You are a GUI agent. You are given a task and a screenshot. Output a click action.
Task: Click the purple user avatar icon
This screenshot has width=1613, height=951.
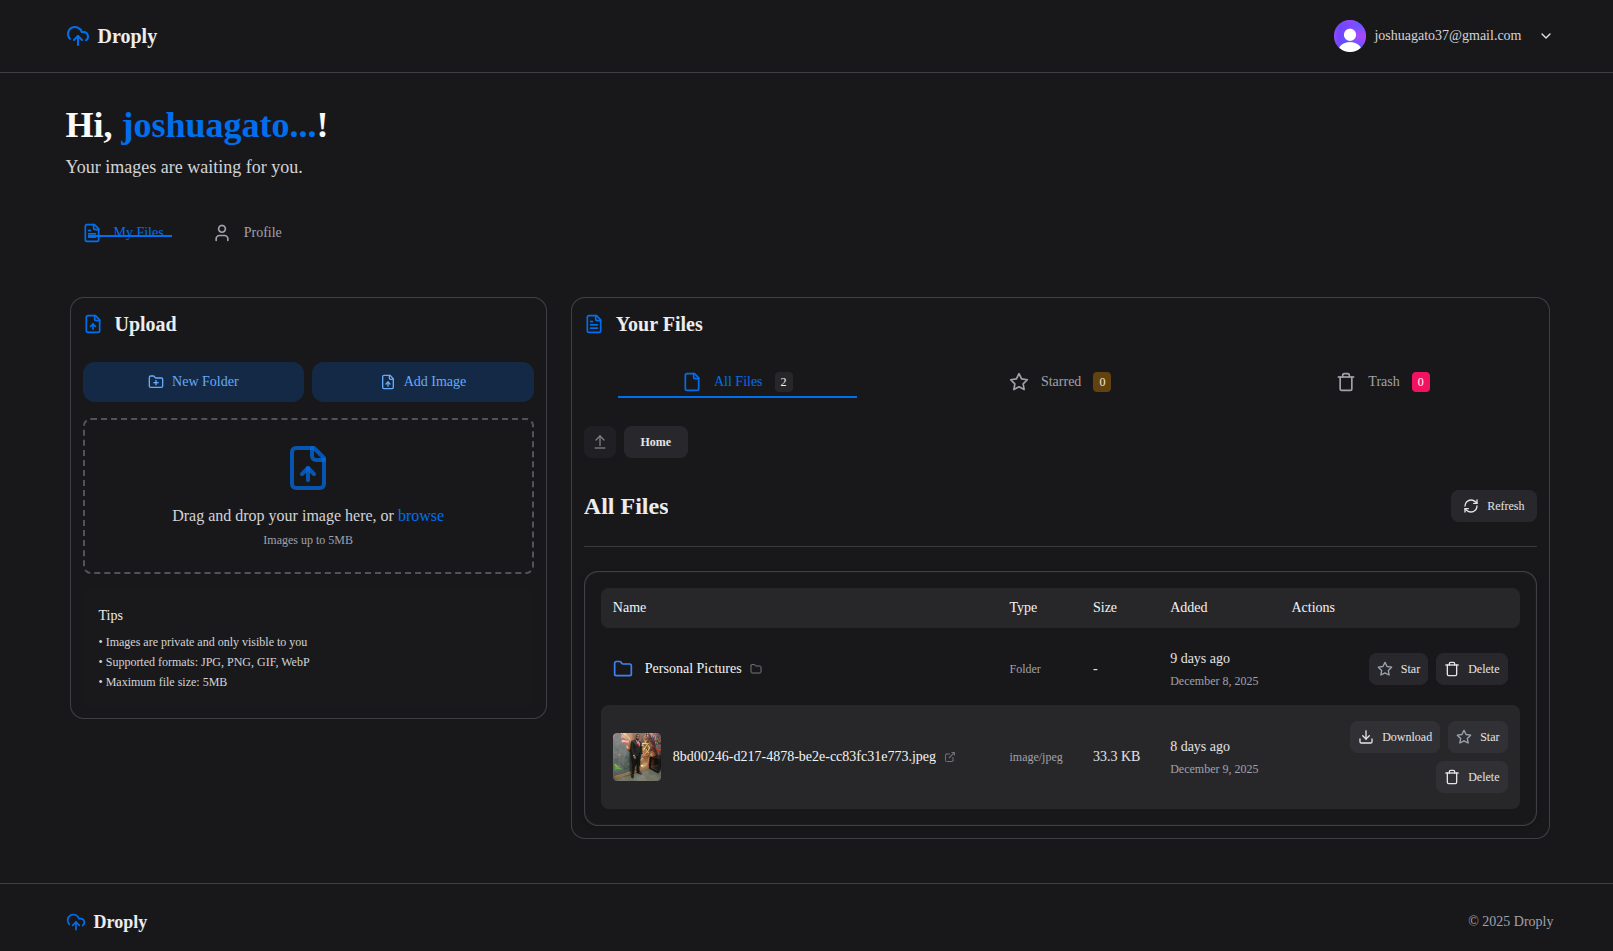click(1349, 36)
